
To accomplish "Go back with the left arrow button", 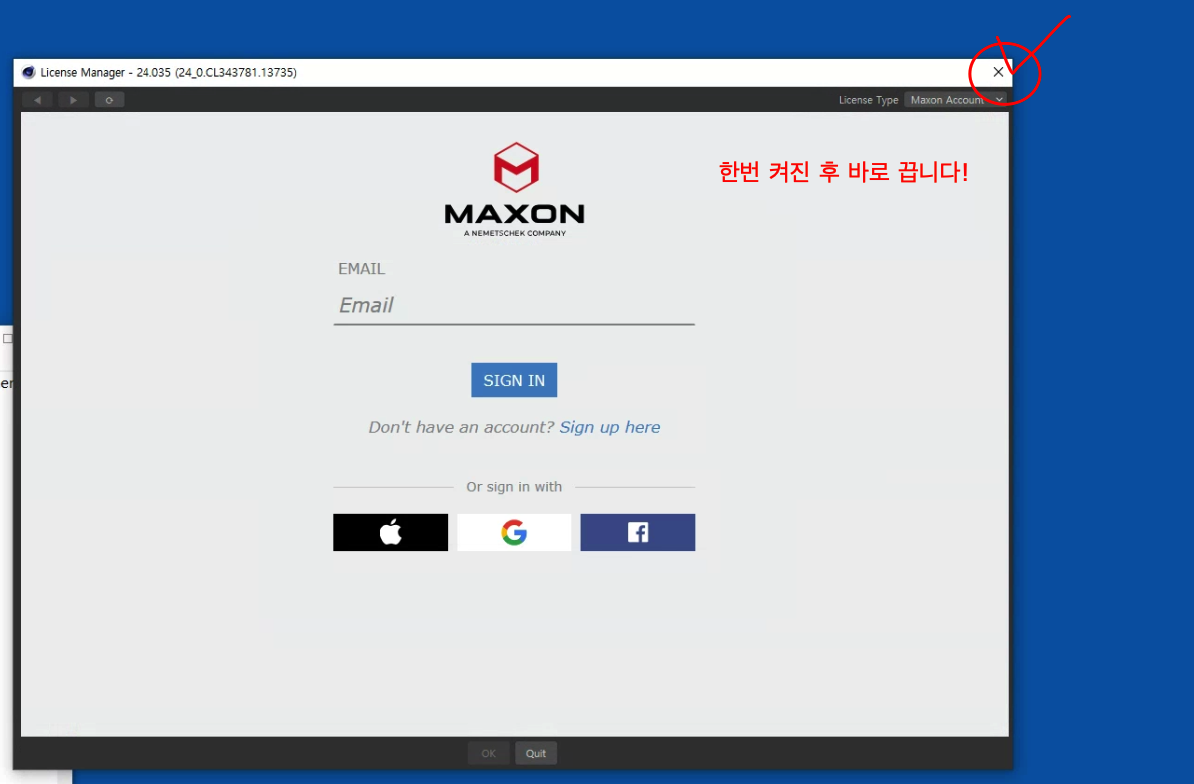I will (x=37, y=100).
